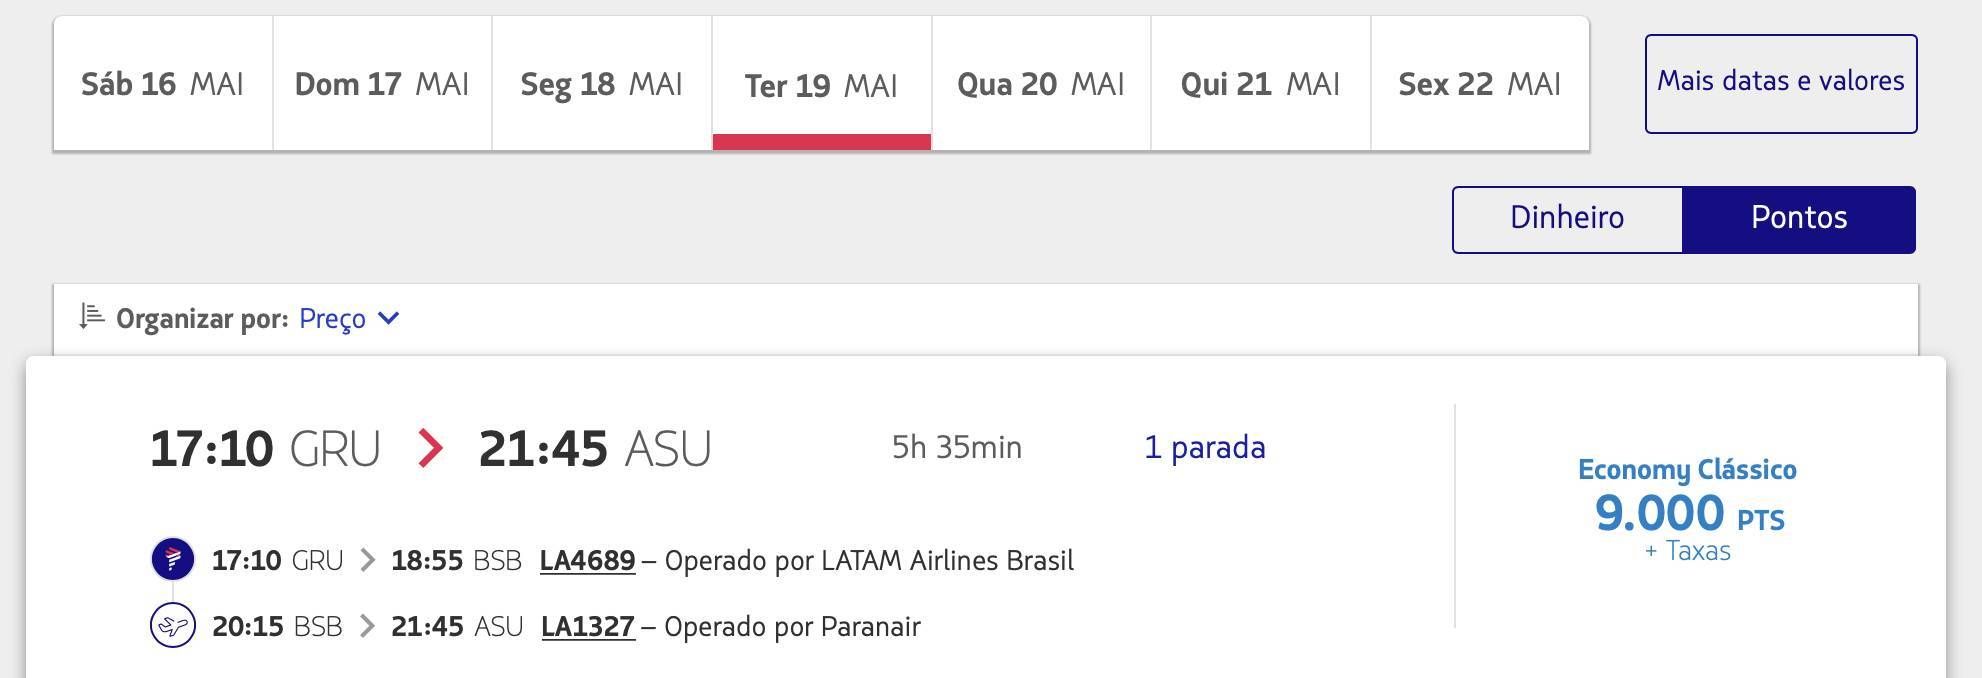Choose the Economy Clássico 9.000 PTS fare

pos(1688,510)
